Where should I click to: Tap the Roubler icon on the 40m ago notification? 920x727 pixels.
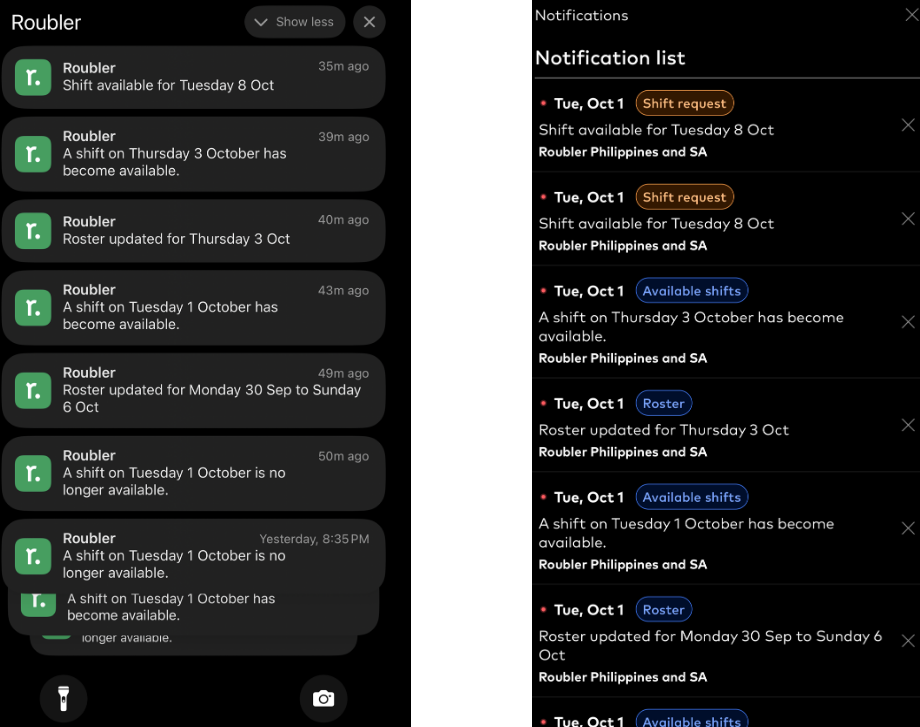pyautogui.click(x=33, y=231)
